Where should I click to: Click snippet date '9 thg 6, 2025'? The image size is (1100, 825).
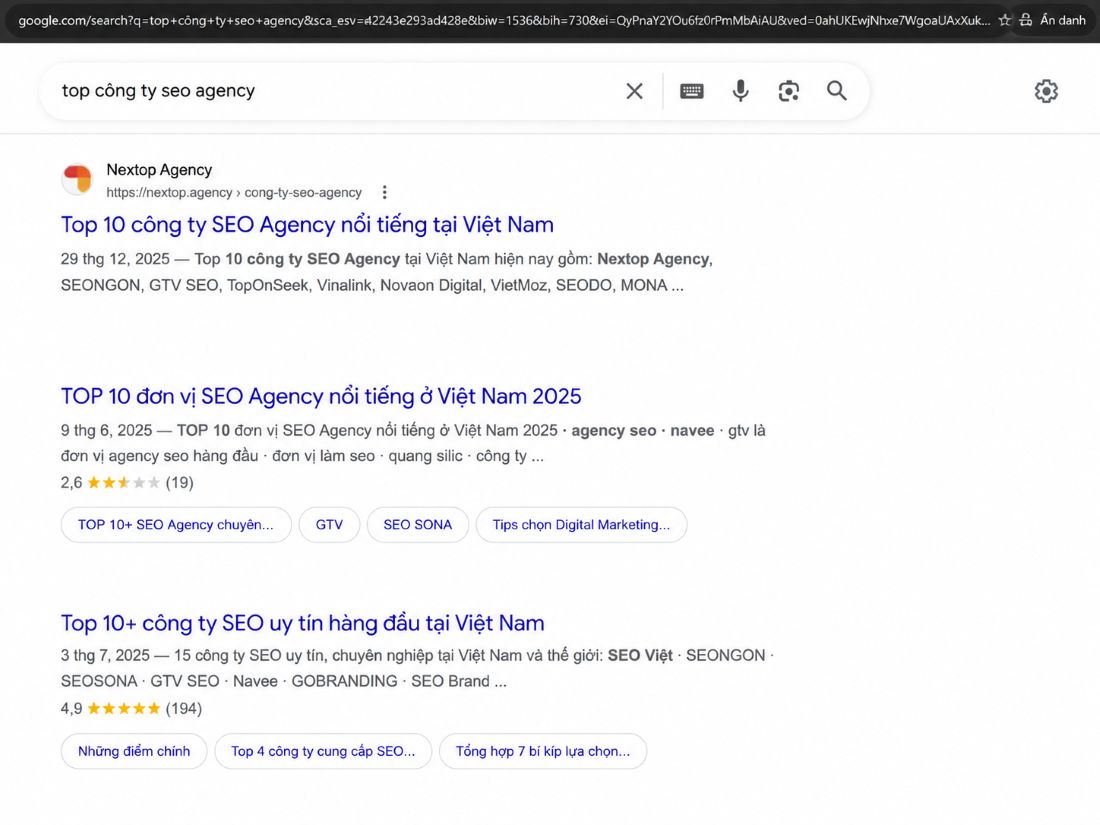107,430
